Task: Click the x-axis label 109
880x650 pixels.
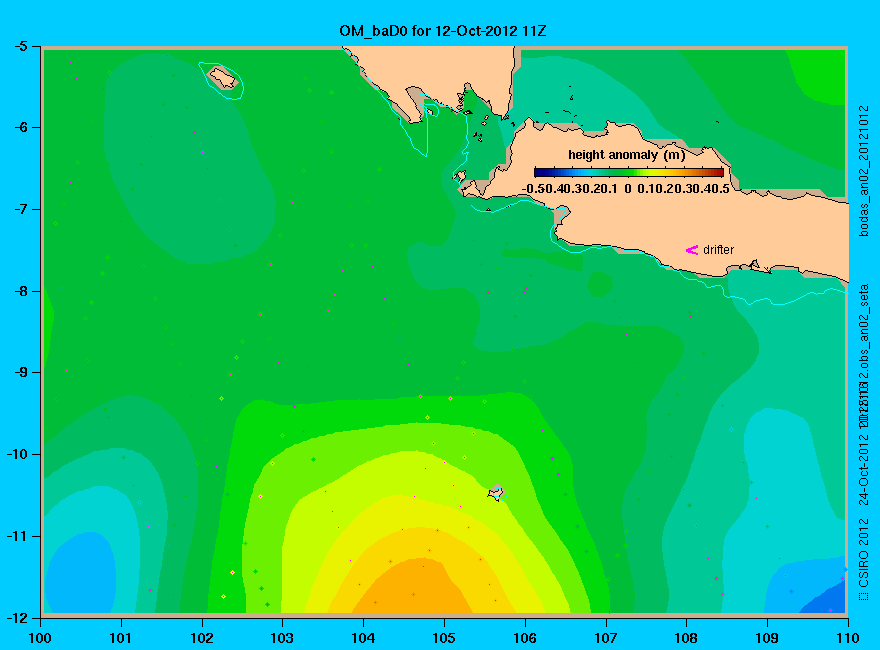Action: coord(767,638)
